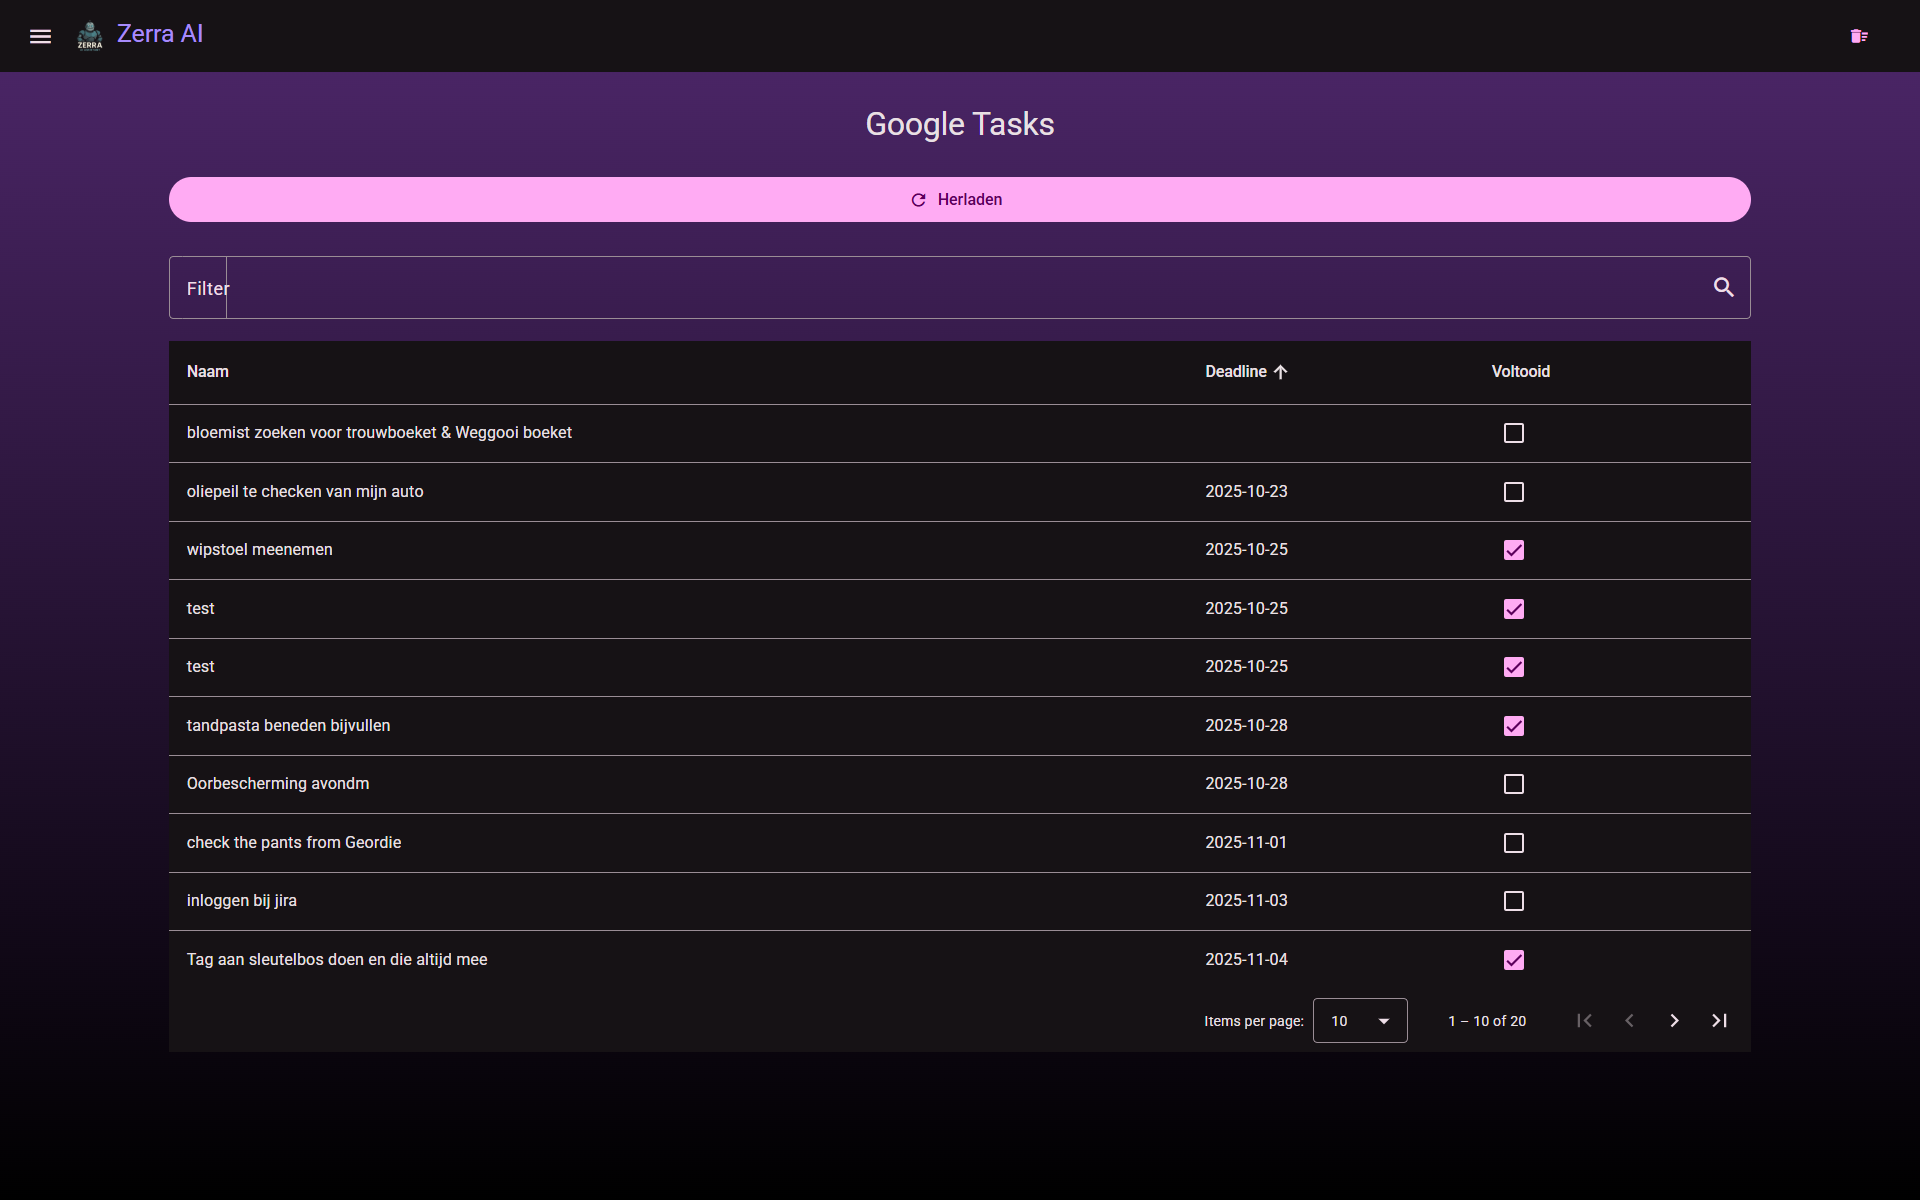The image size is (1920, 1200).
Task: Click the 2025-11-01 deadline cell
Action: pyautogui.click(x=1246, y=843)
